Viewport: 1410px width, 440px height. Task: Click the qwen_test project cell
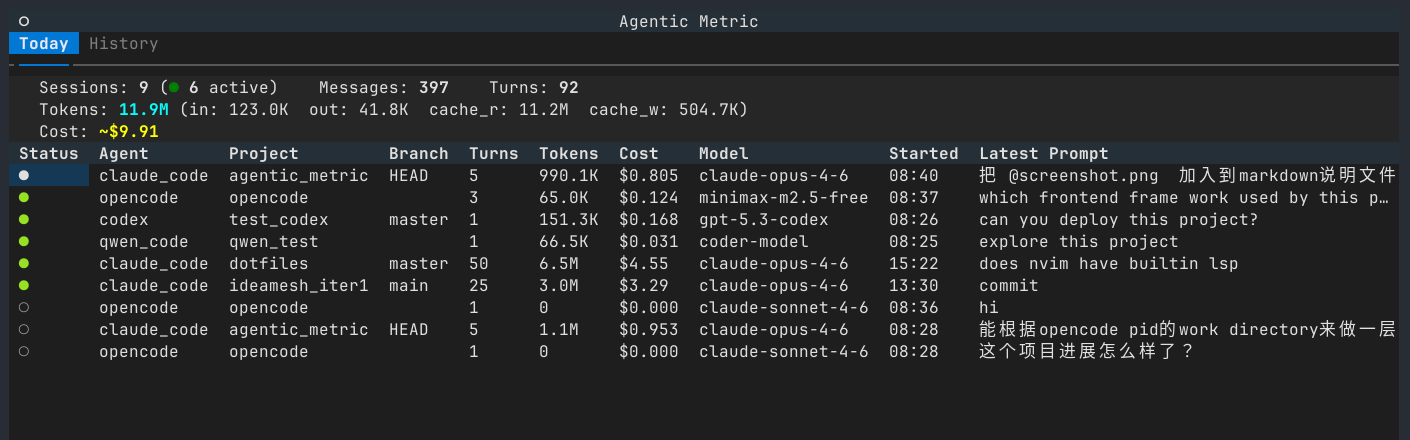[274, 241]
